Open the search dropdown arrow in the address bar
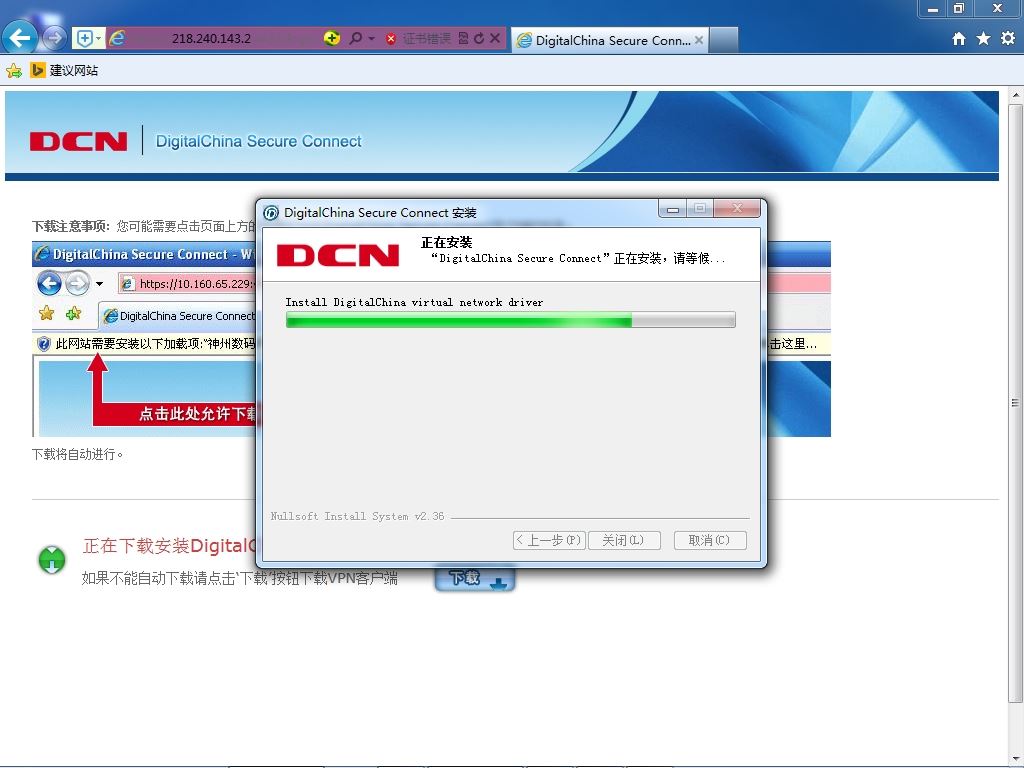 [x=372, y=39]
